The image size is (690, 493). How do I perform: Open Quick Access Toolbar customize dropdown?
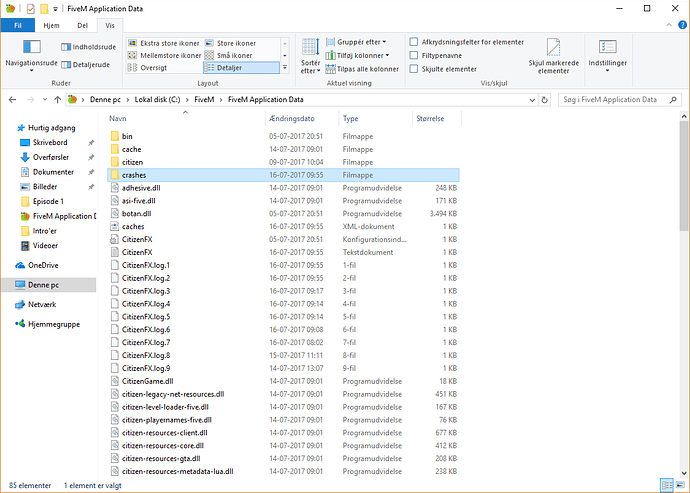55,9
